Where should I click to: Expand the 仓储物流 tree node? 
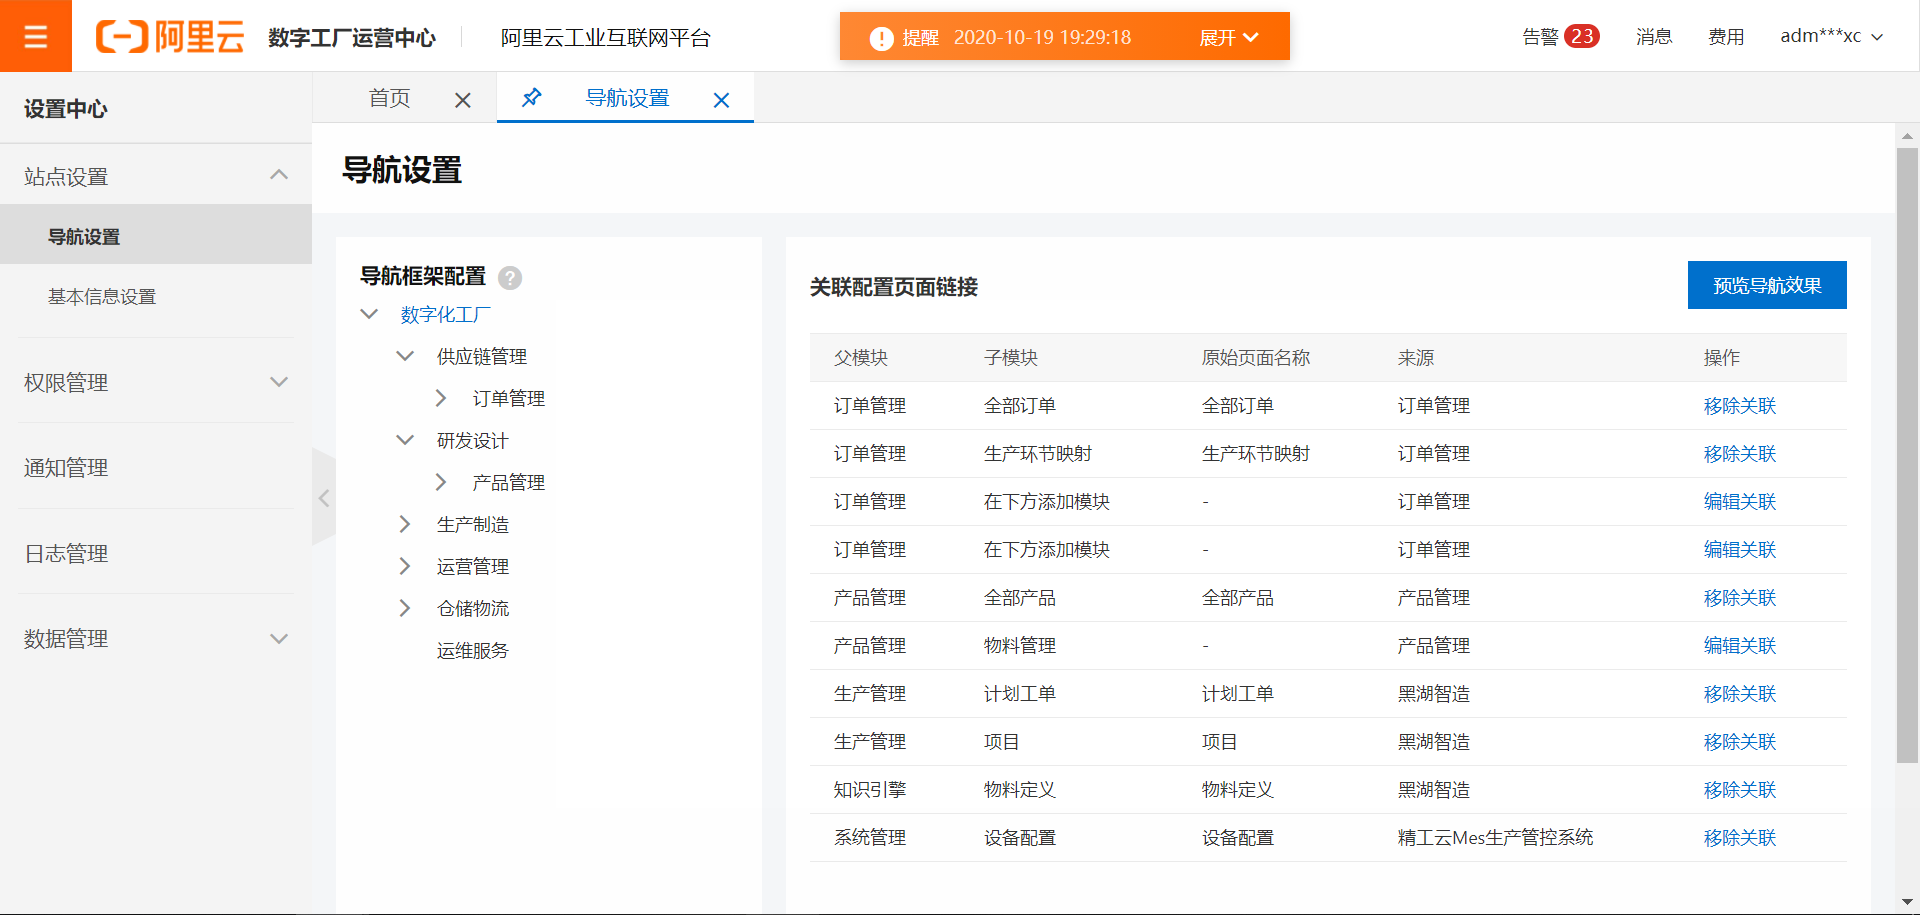coord(405,608)
